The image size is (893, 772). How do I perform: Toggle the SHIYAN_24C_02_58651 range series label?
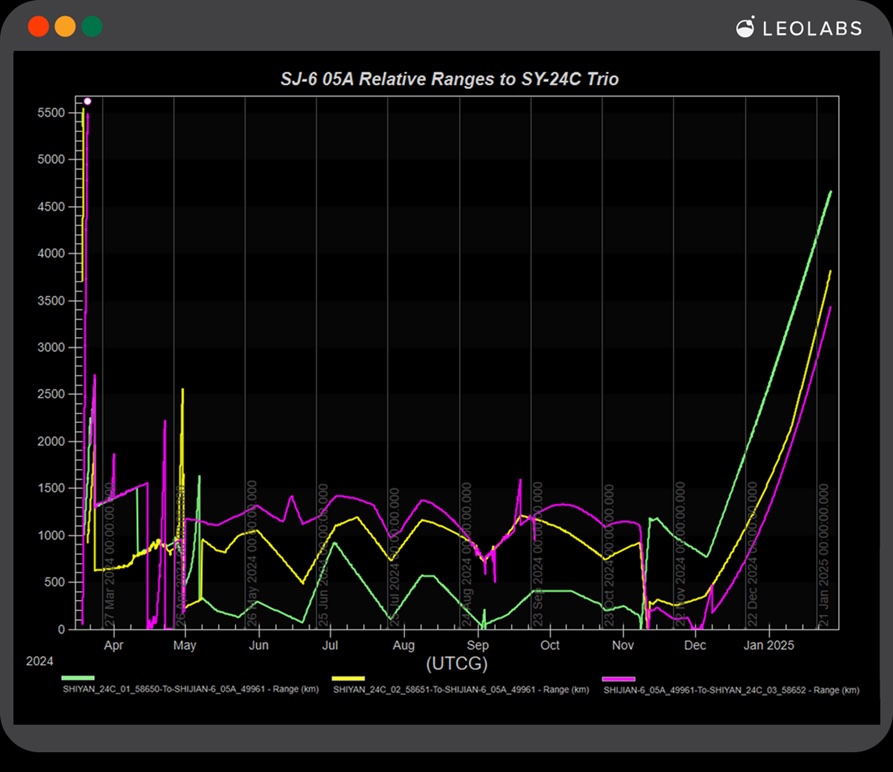(x=461, y=690)
